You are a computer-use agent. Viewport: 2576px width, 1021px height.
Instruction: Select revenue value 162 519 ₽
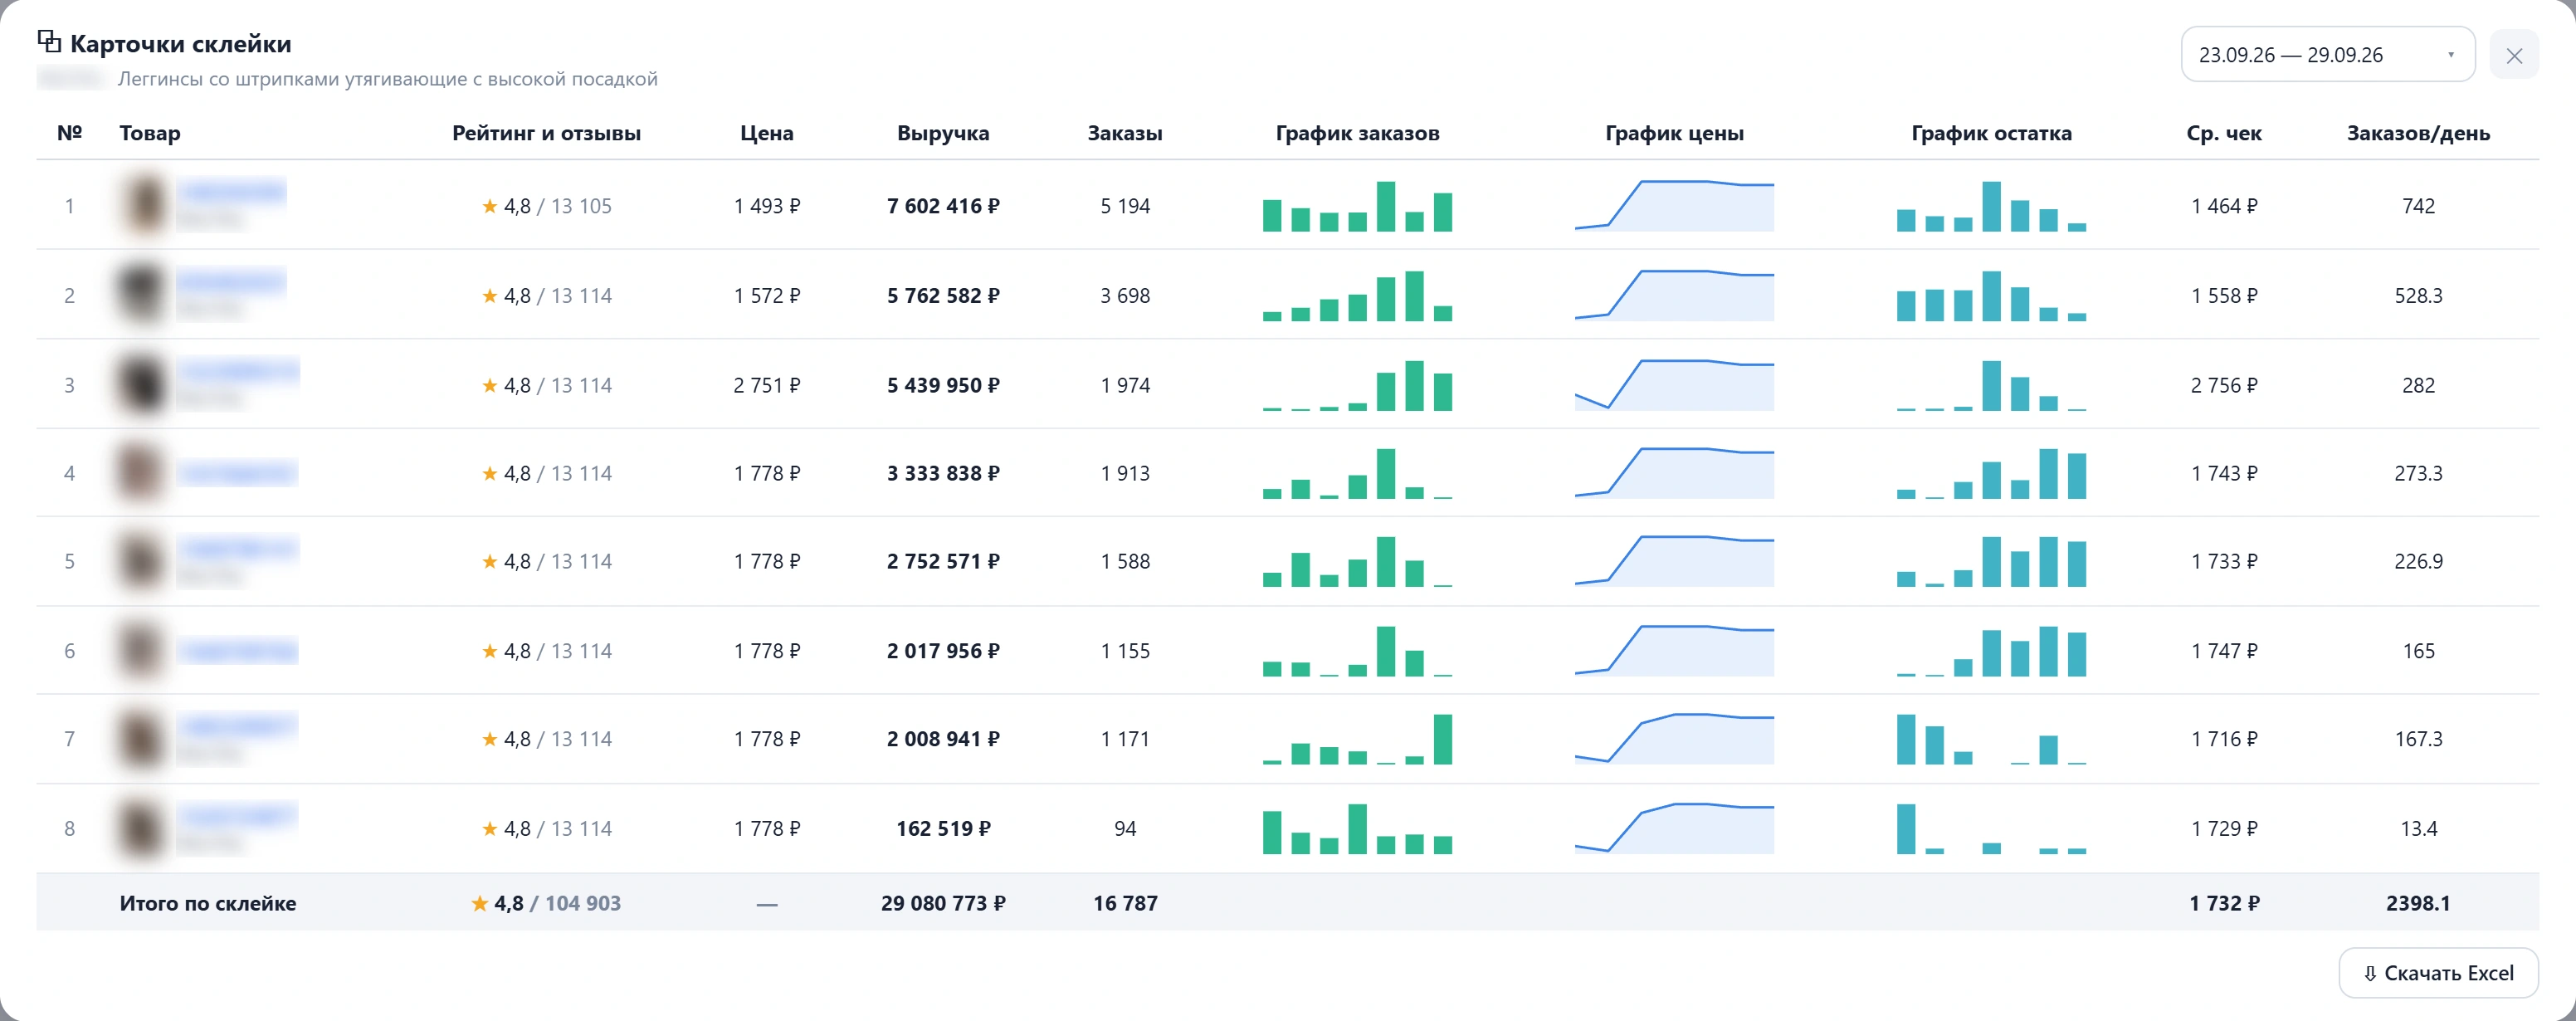[x=943, y=828]
